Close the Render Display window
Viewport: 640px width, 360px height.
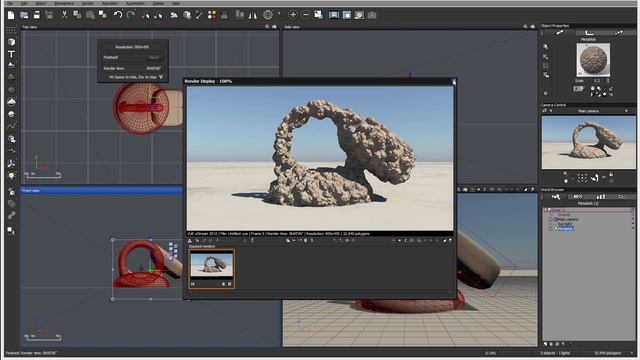454,82
